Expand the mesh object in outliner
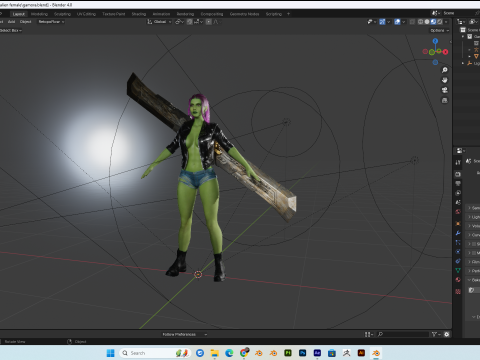This screenshot has height=360, width=480. click(x=469, y=56)
